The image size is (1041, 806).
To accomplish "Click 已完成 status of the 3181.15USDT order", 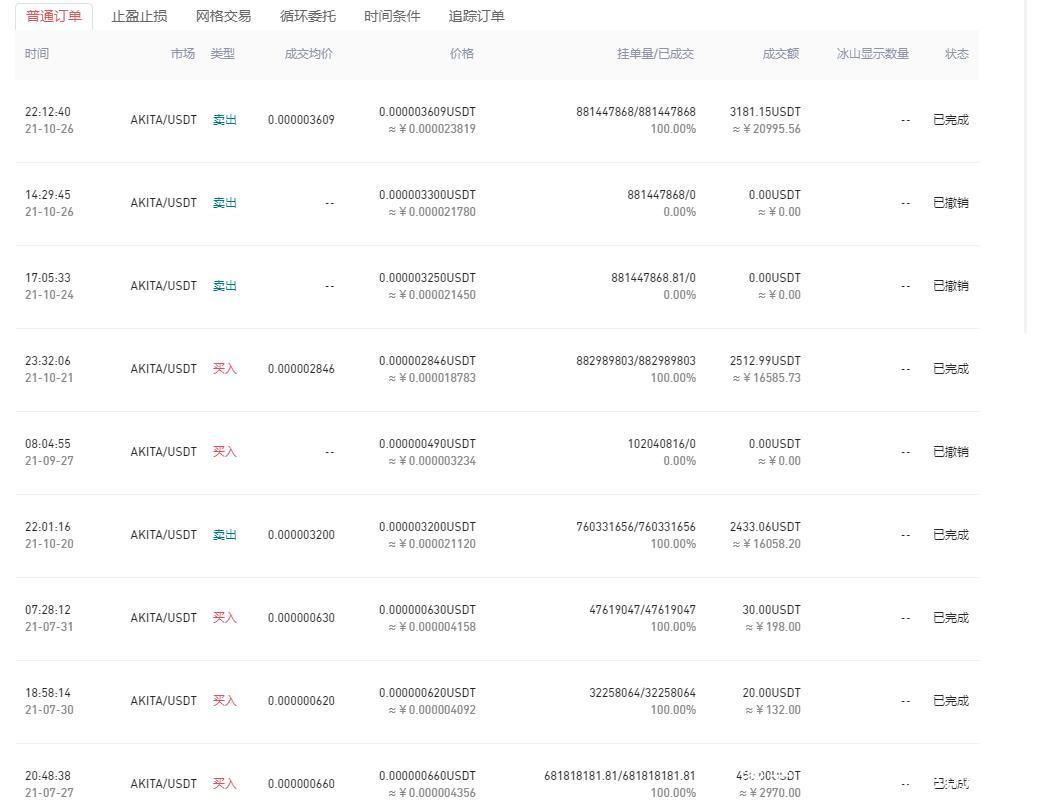I will pos(950,120).
